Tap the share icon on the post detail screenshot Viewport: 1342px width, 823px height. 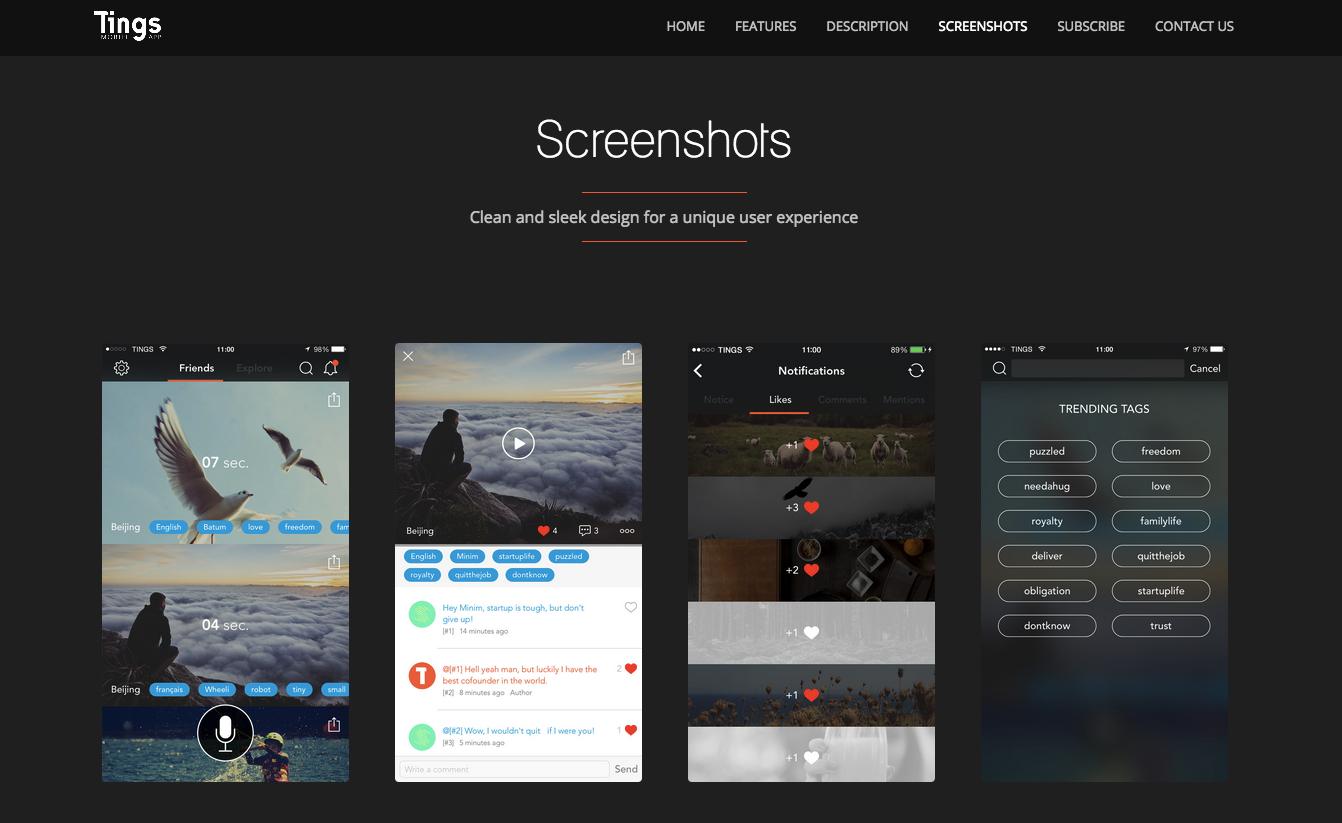[628, 357]
